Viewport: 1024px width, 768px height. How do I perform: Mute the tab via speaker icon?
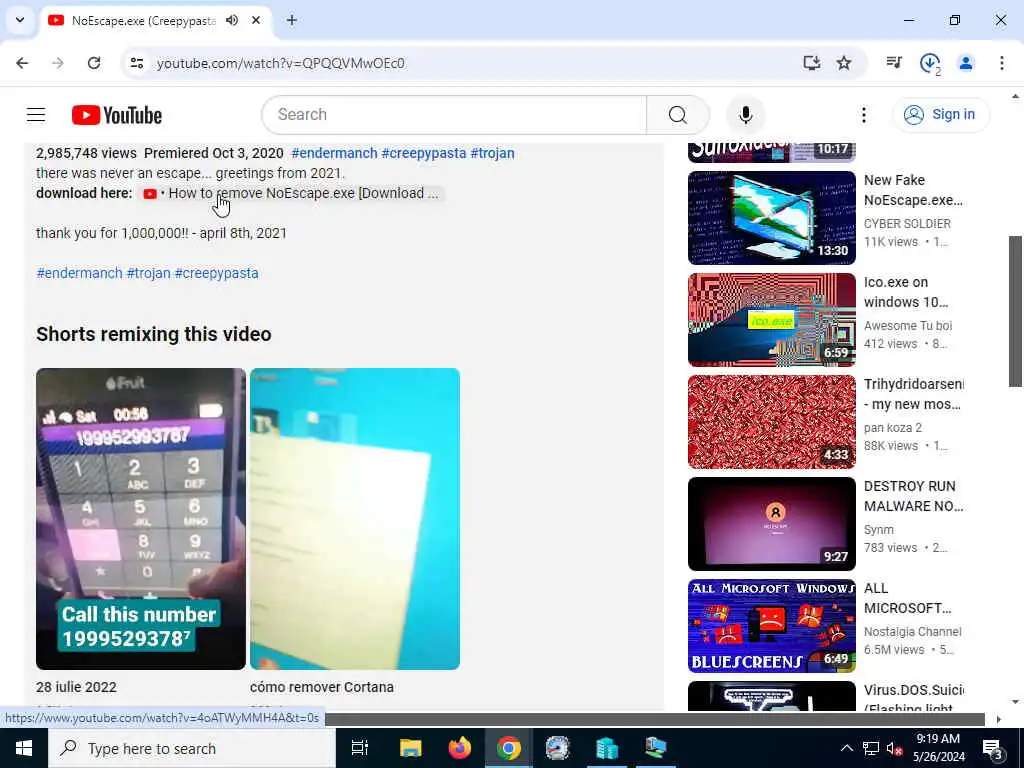click(232, 20)
